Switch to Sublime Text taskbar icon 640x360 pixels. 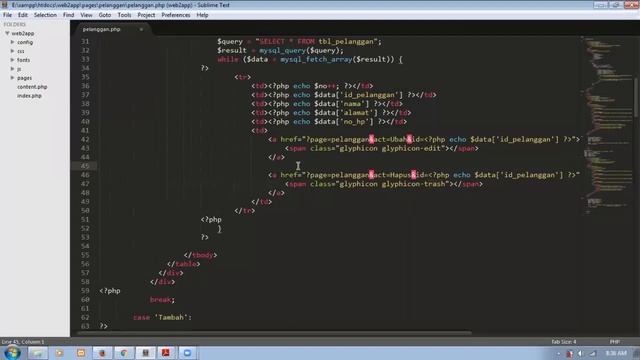[145, 353]
